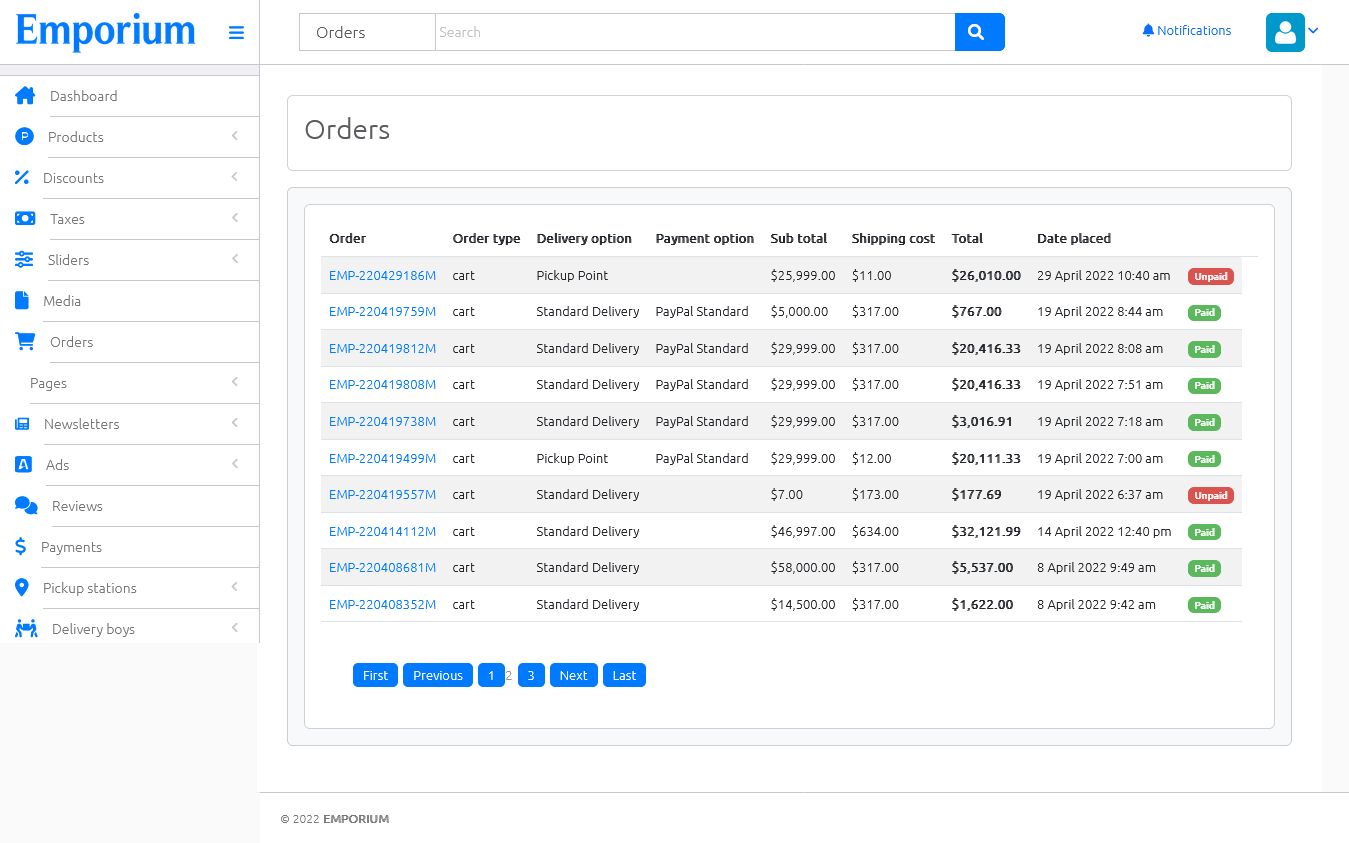Click the Dashboard home icon

click(25, 96)
